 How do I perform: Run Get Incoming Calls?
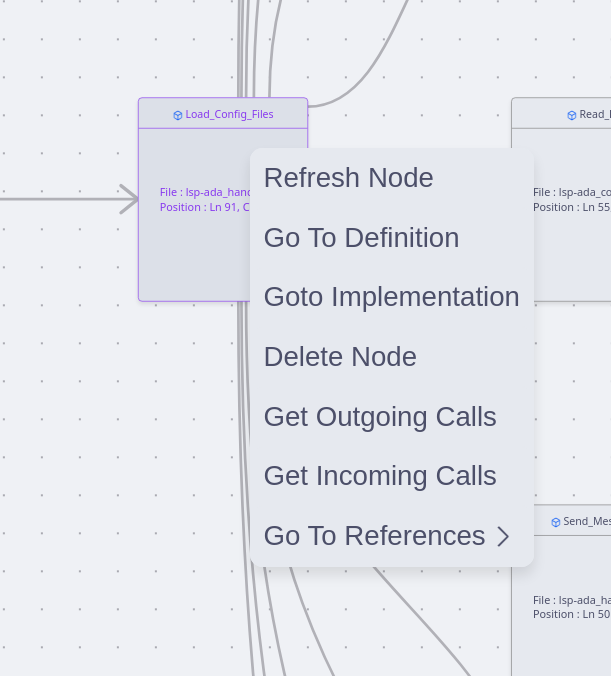(380, 476)
